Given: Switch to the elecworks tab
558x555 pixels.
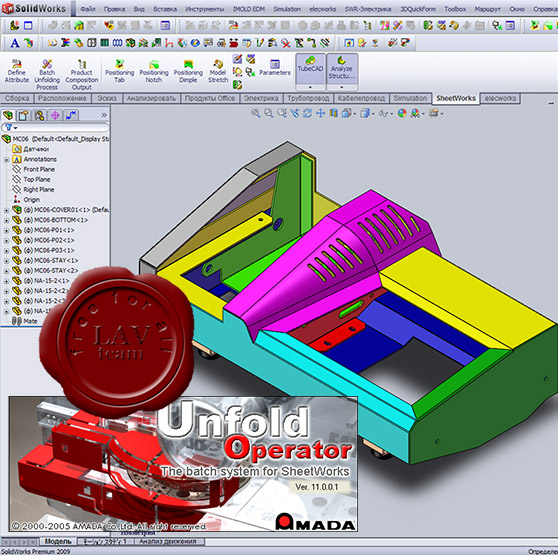Looking at the screenshot, I should (x=500, y=98).
